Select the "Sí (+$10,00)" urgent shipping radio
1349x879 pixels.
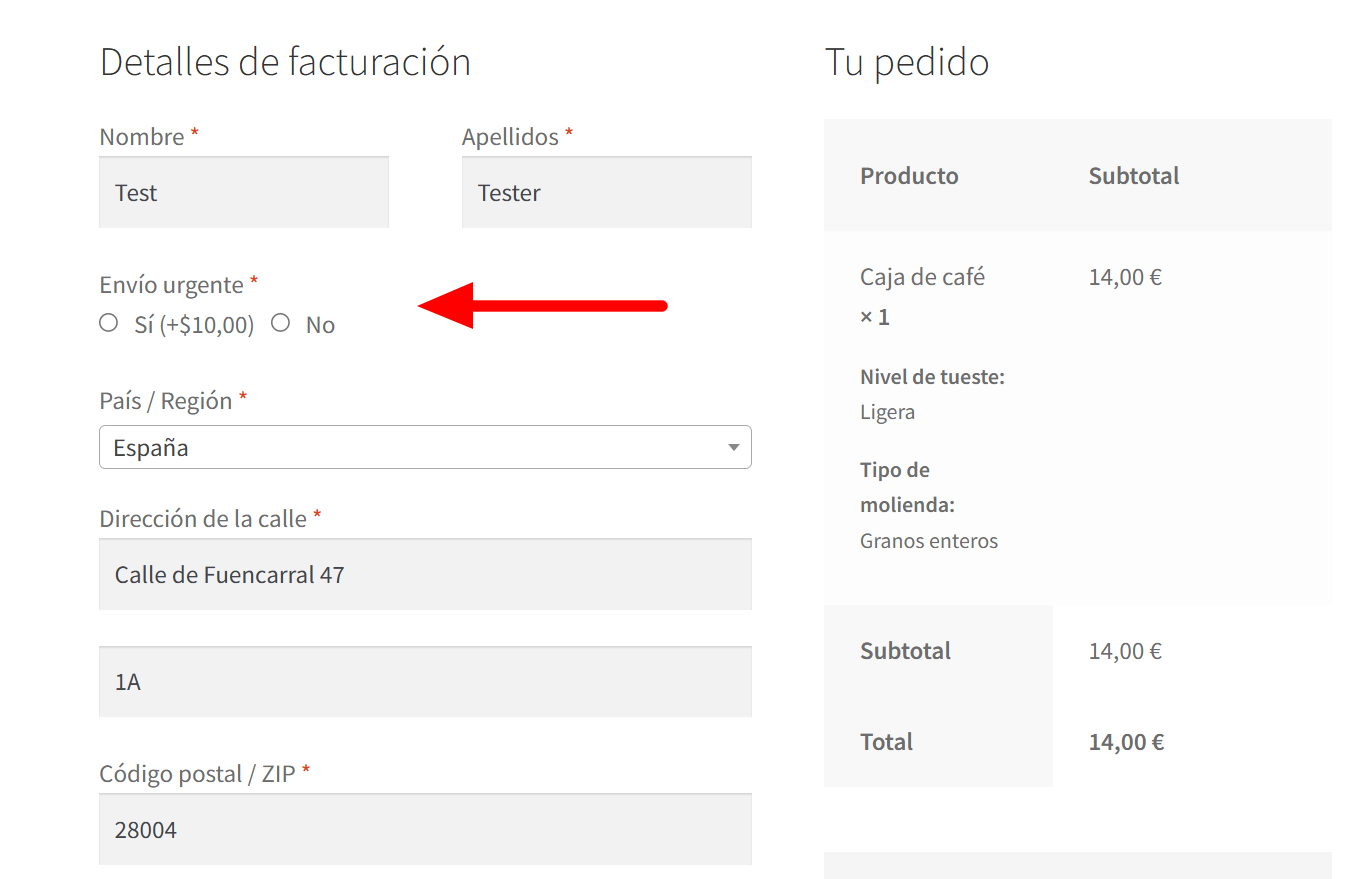click(109, 323)
